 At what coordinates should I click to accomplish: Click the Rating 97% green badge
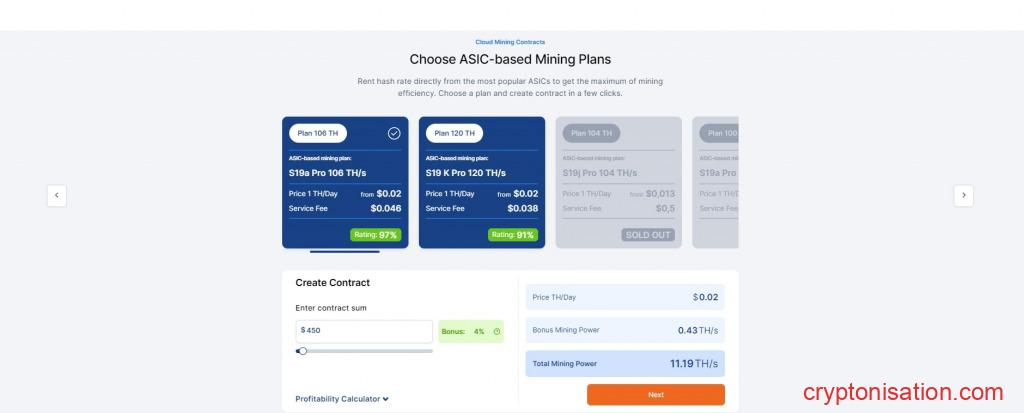point(375,235)
